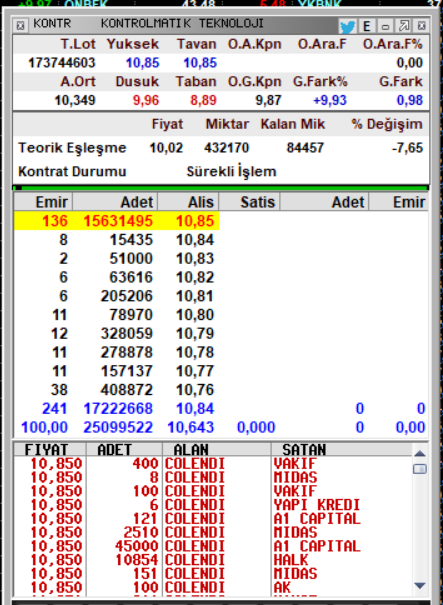Click the scrollbar thumb in trades list
The image size is (443, 605).
point(419,469)
